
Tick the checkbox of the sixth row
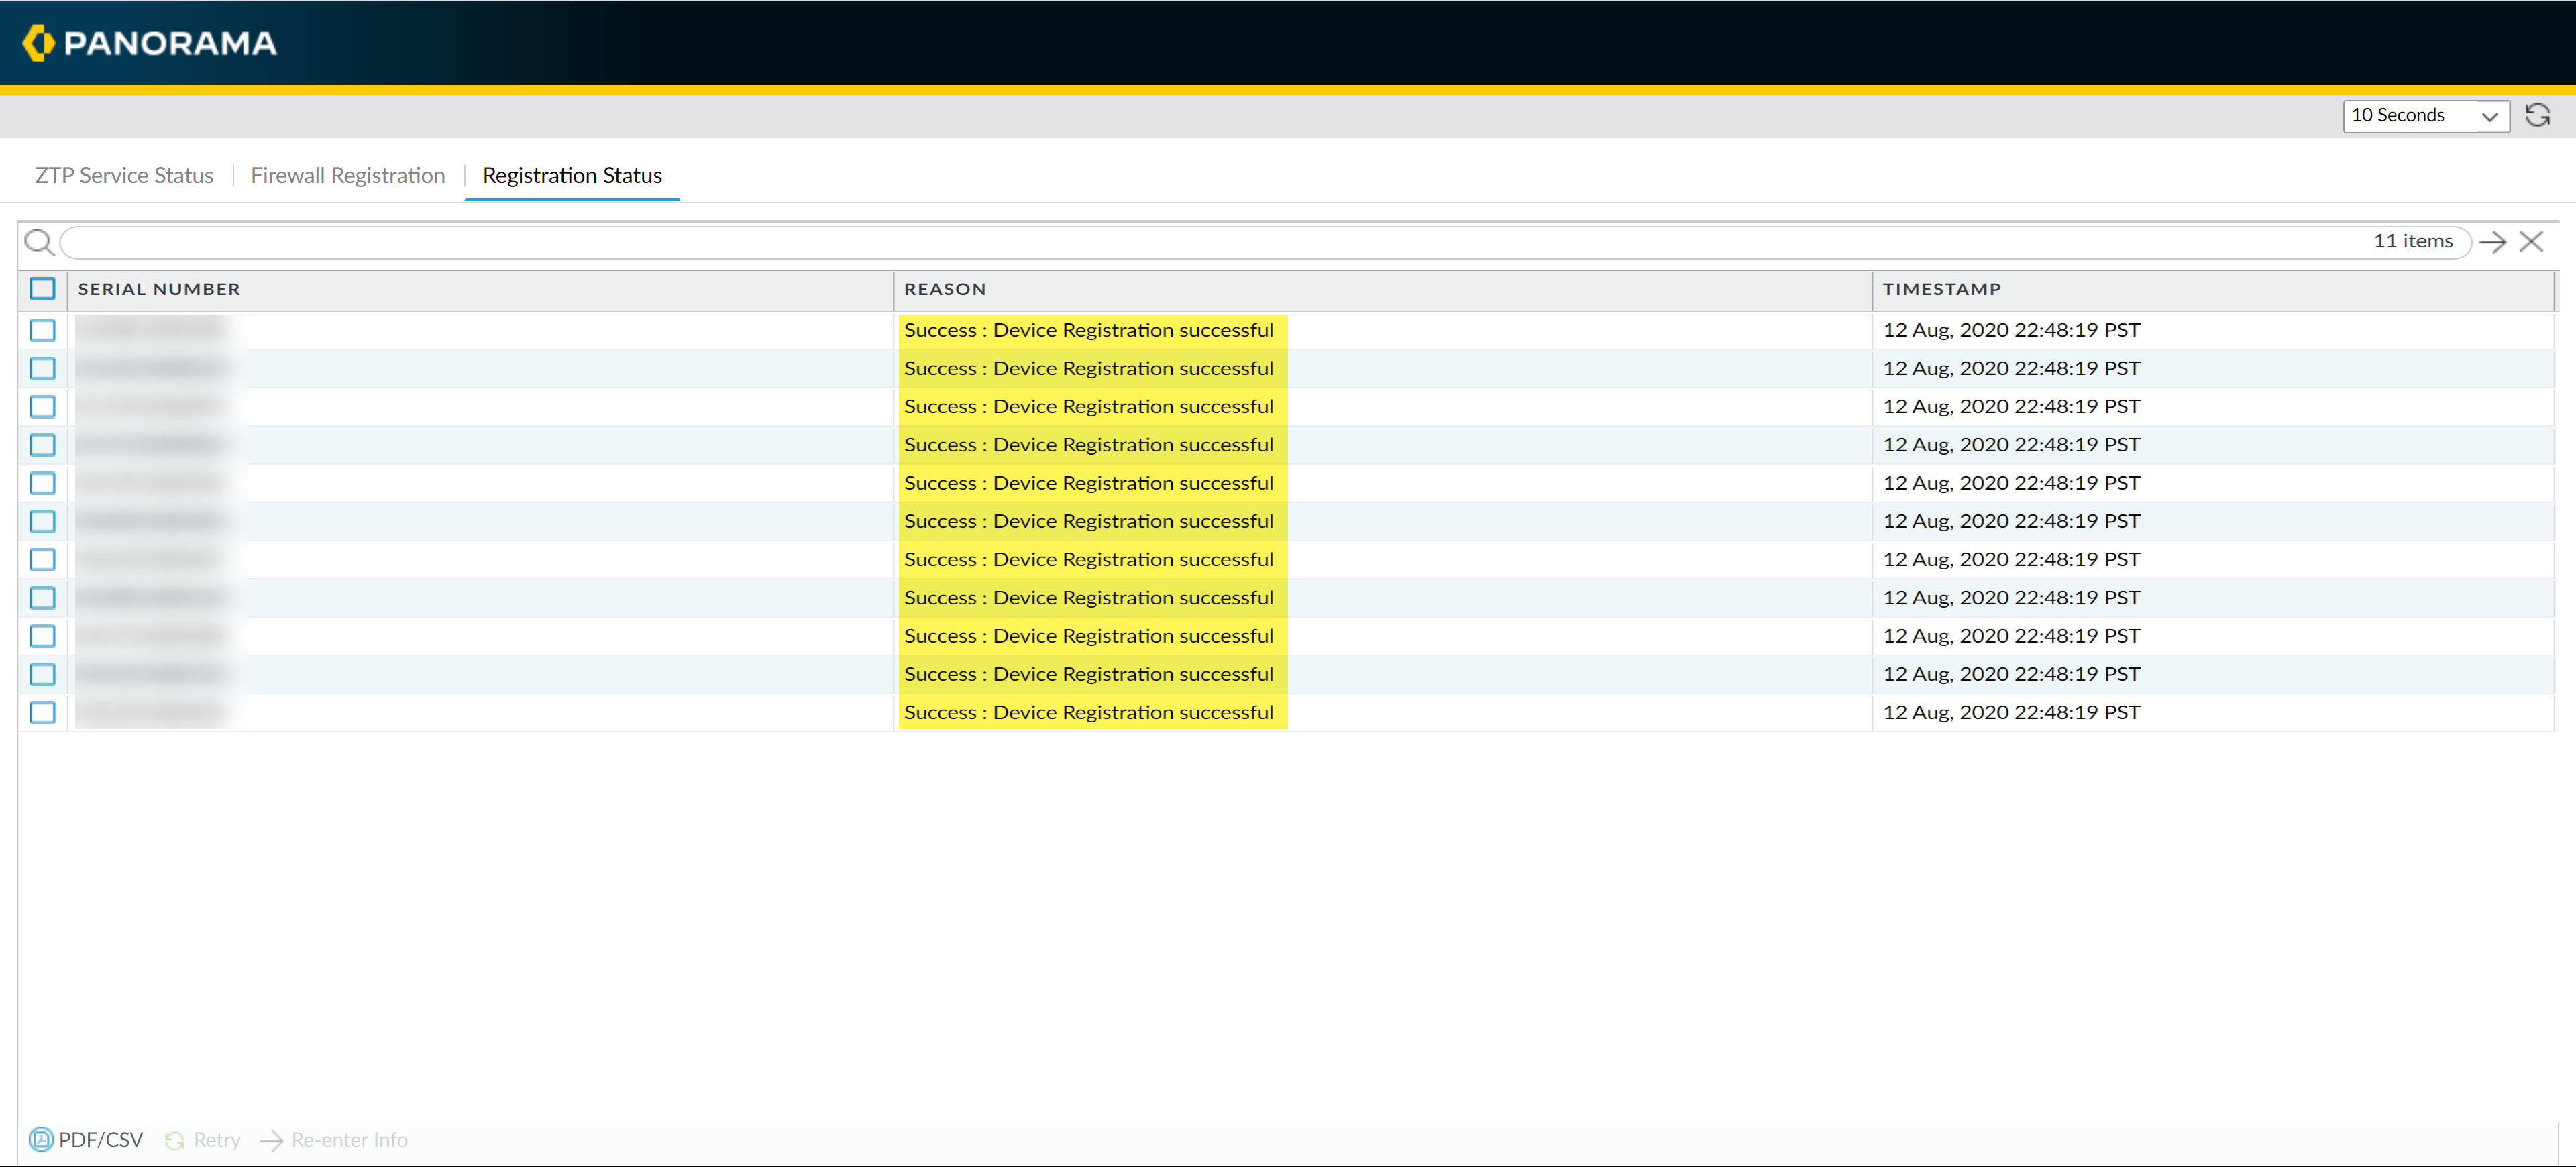point(42,521)
